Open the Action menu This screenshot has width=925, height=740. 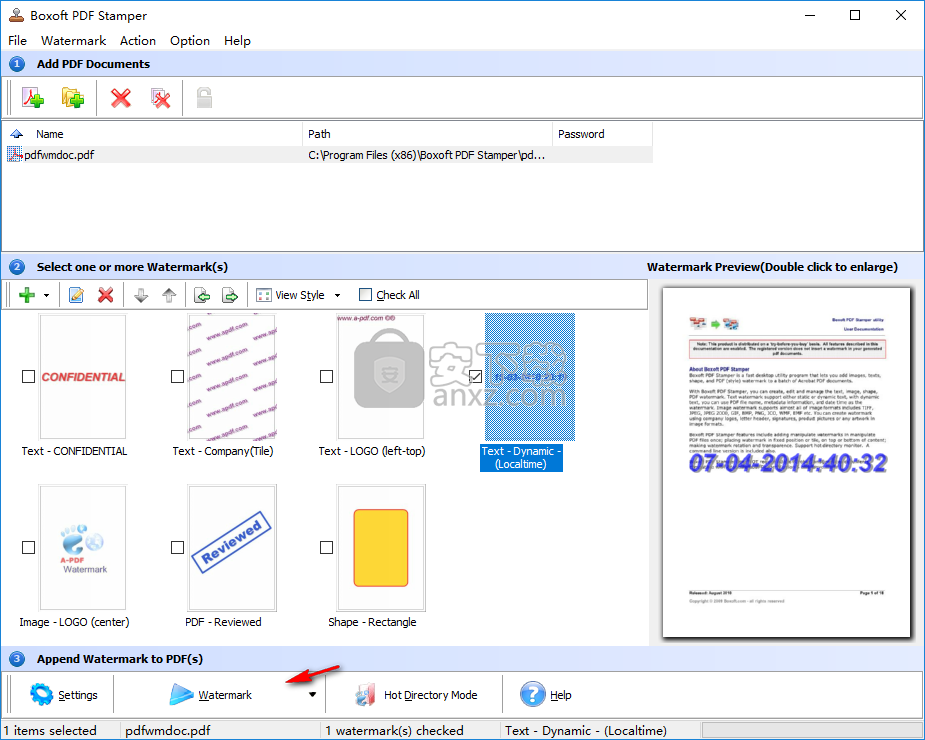(x=138, y=41)
